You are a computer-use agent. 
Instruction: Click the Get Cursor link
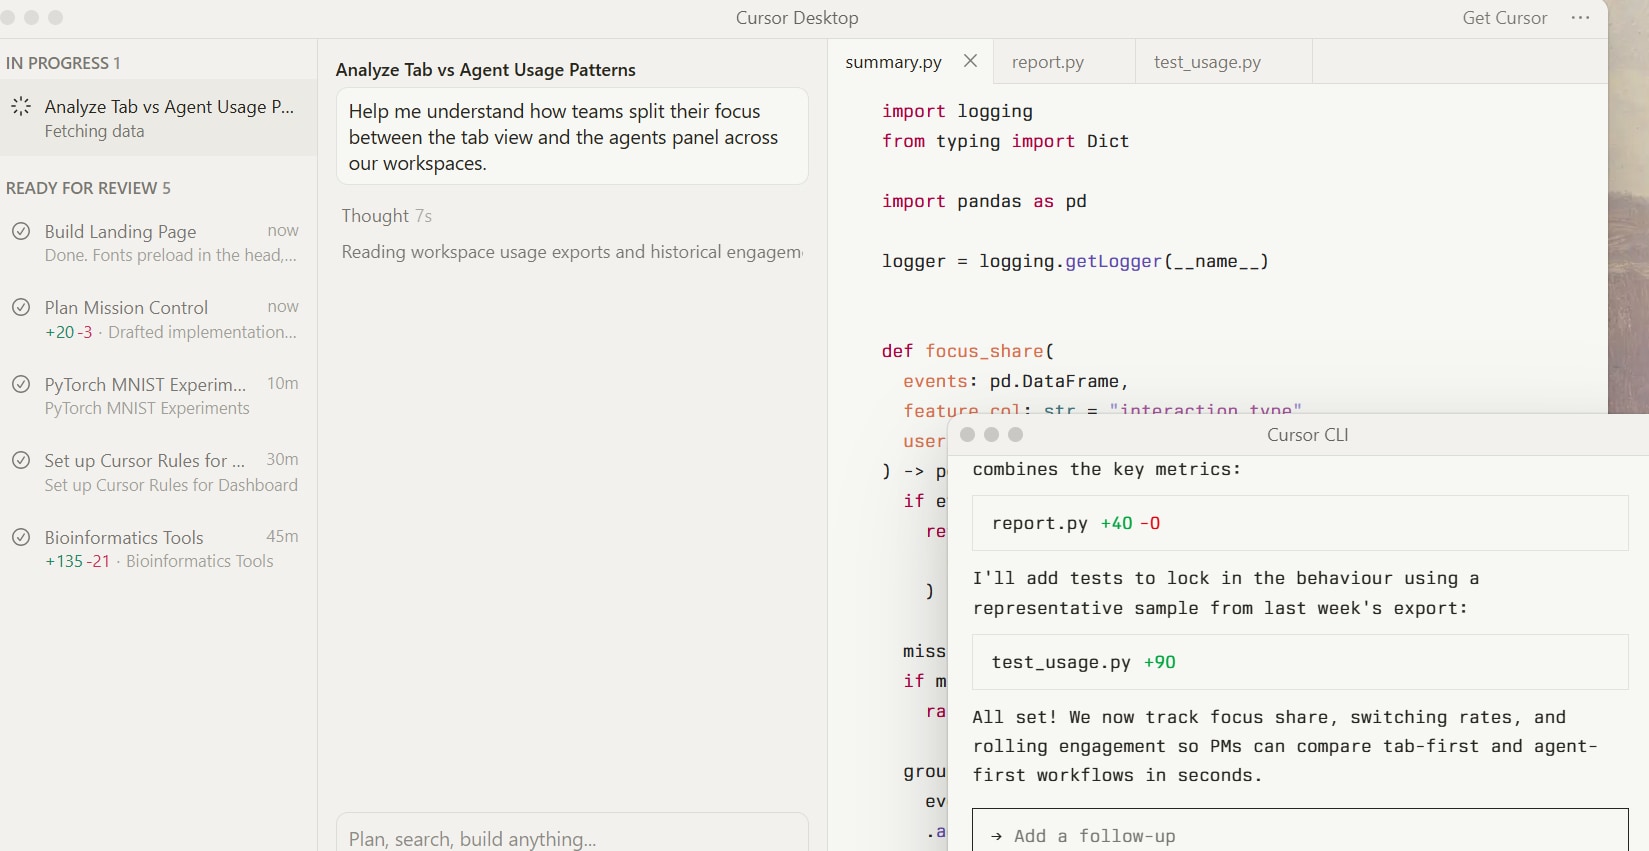click(x=1504, y=18)
